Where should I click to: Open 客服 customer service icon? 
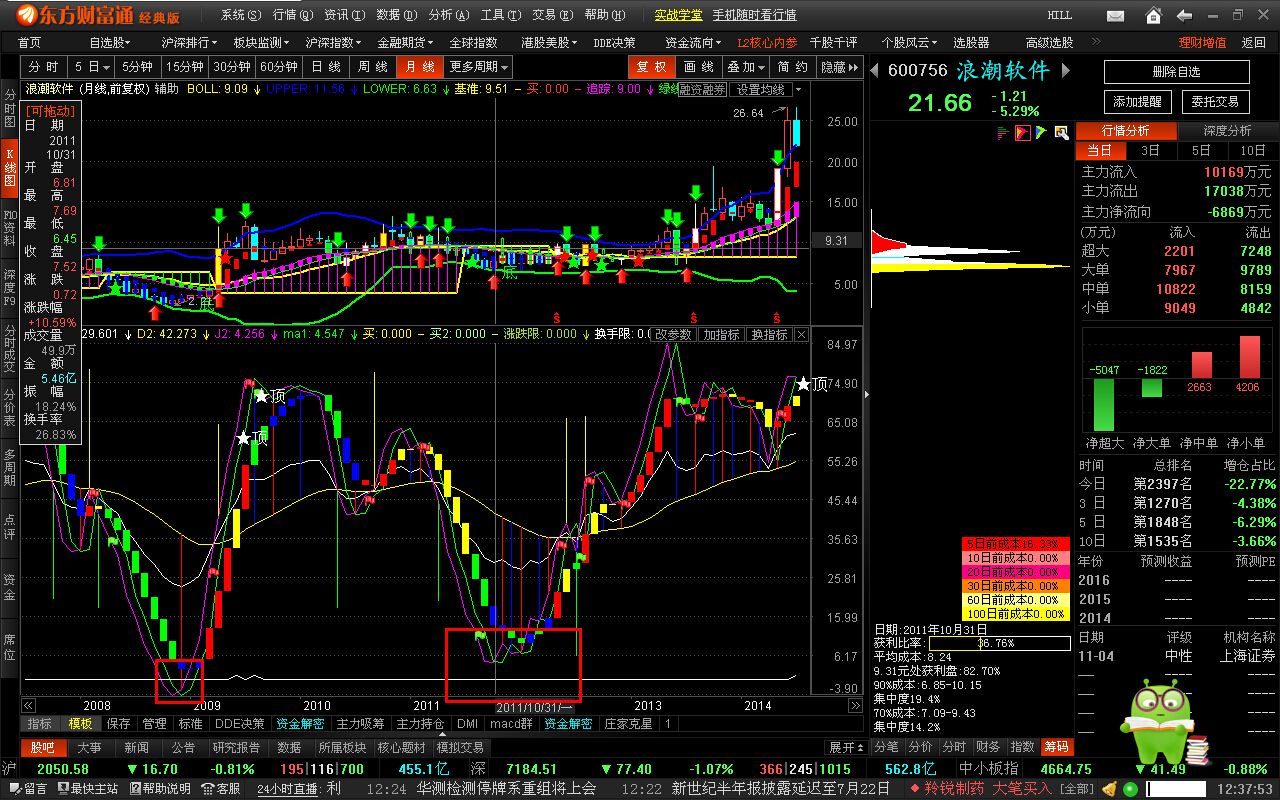[221, 789]
